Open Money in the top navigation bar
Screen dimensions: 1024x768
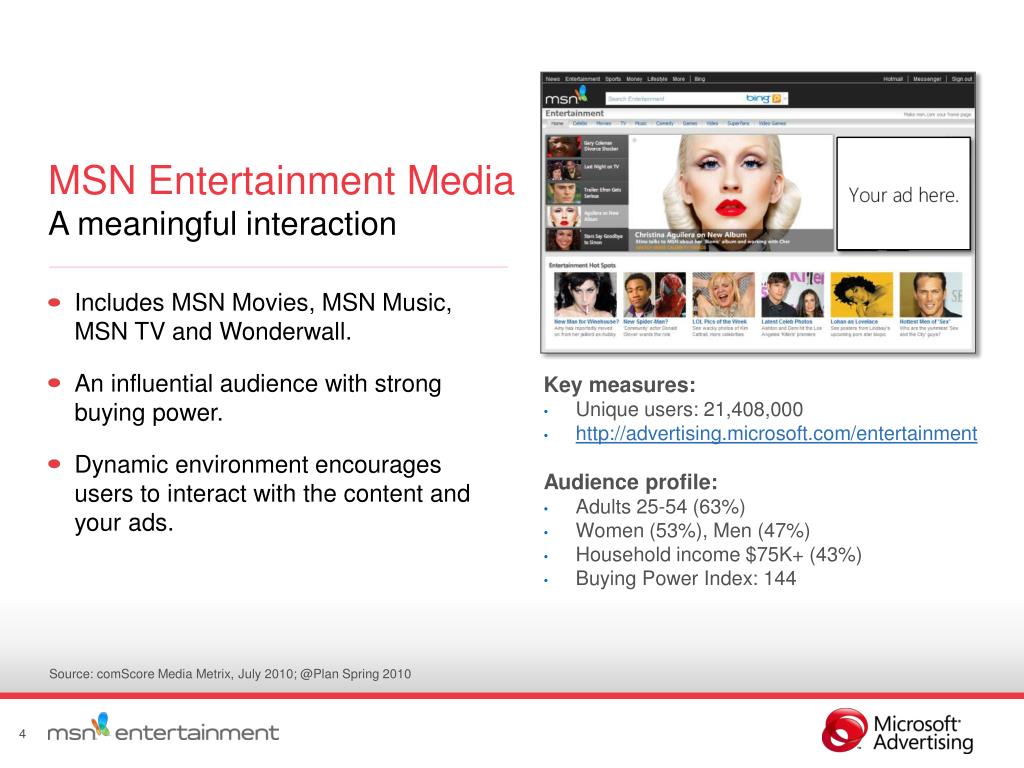pos(634,79)
